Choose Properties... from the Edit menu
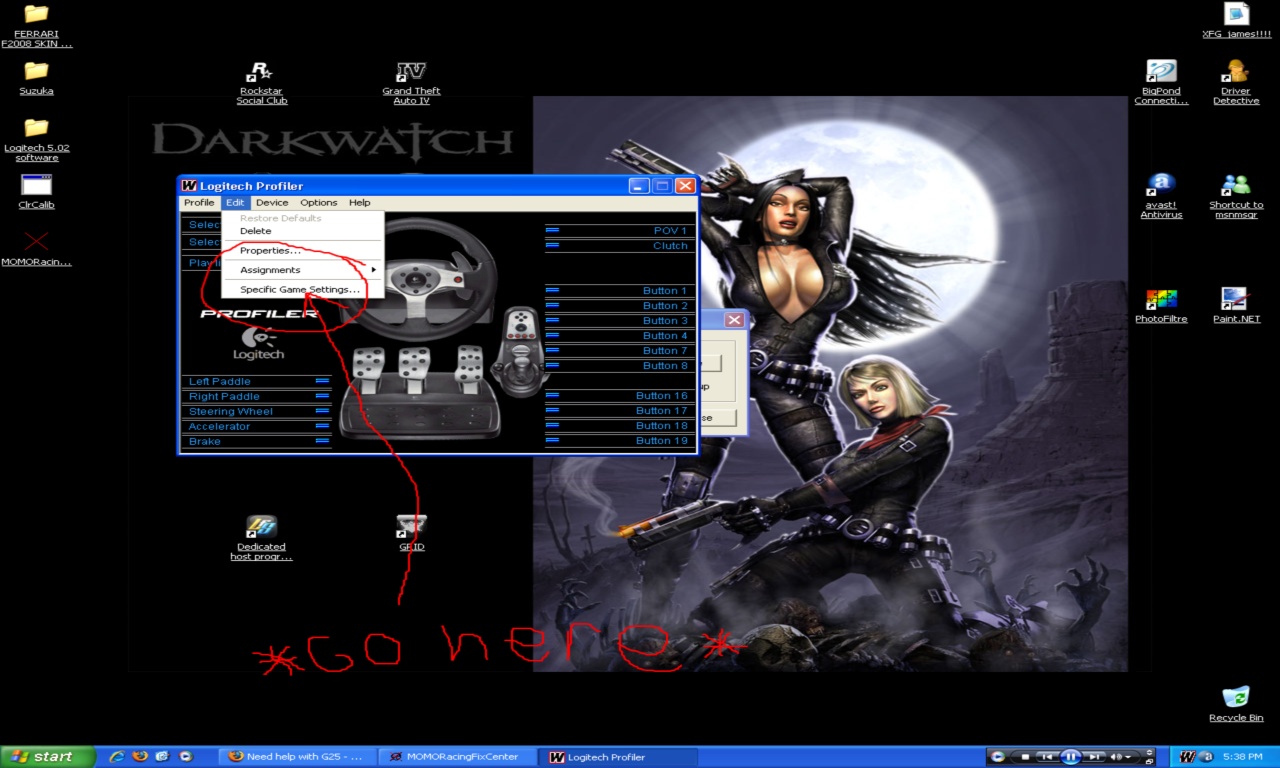The width and height of the screenshot is (1280, 768). point(303,251)
